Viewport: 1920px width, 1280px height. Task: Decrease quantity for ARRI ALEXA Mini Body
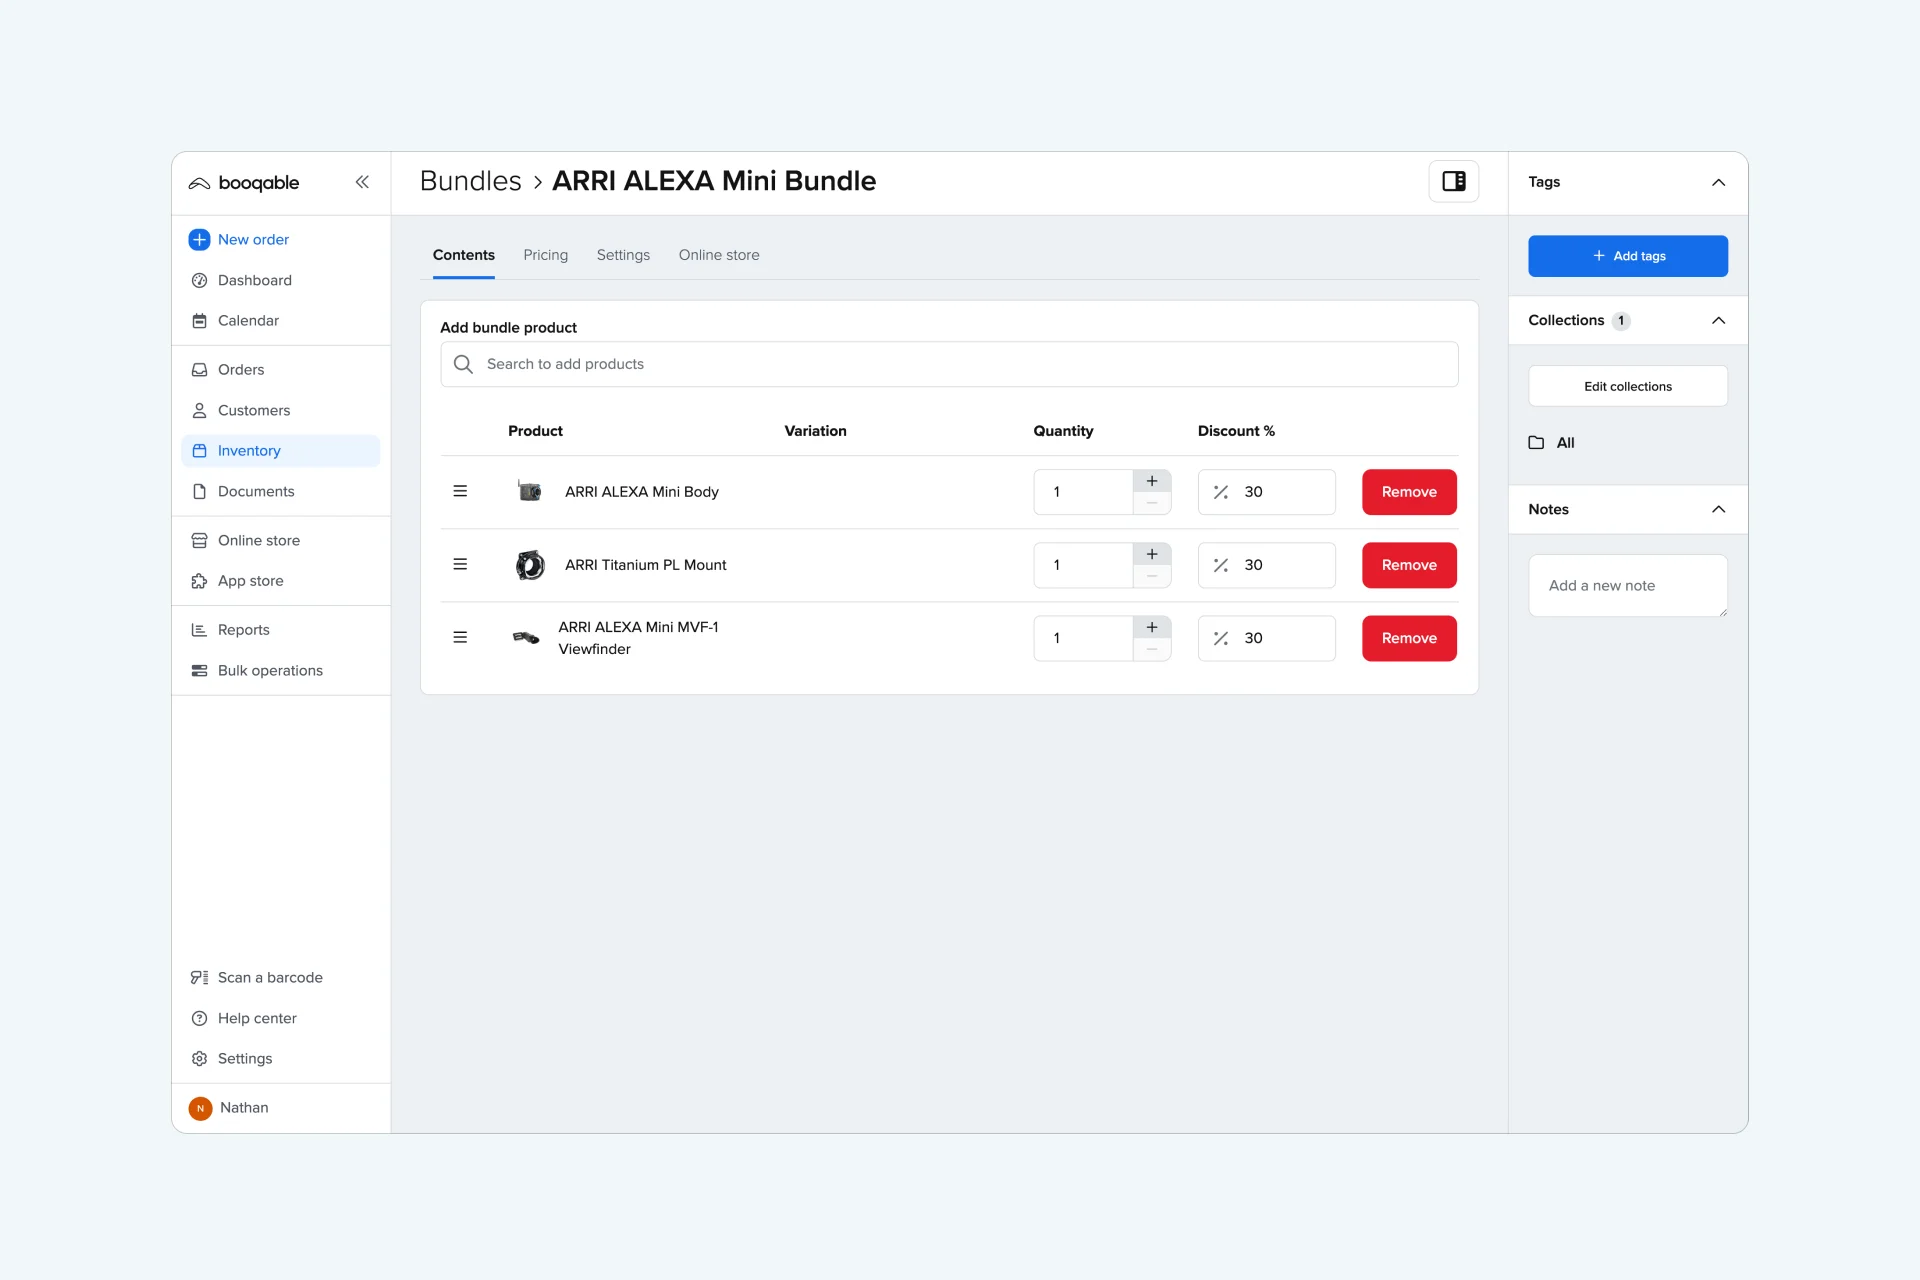coord(1152,504)
